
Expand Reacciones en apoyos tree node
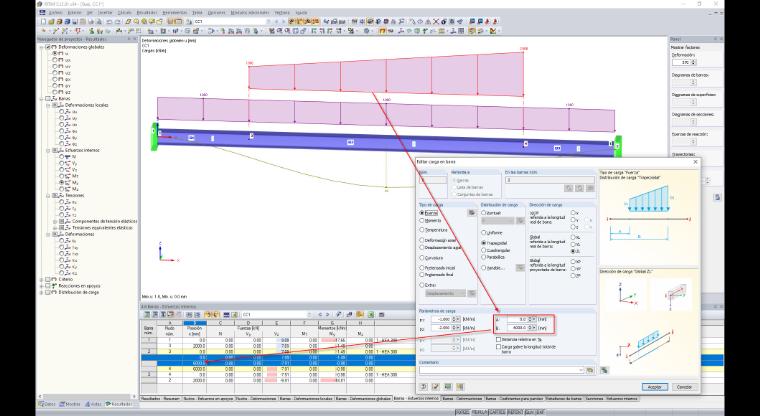(42, 286)
